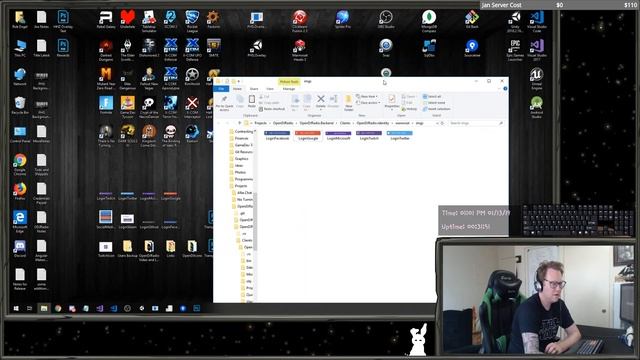Screen dimensions: 640x360
Task: Click OpenDJRadio-Backend in the address path
Action: pyautogui.click(x=316, y=123)
